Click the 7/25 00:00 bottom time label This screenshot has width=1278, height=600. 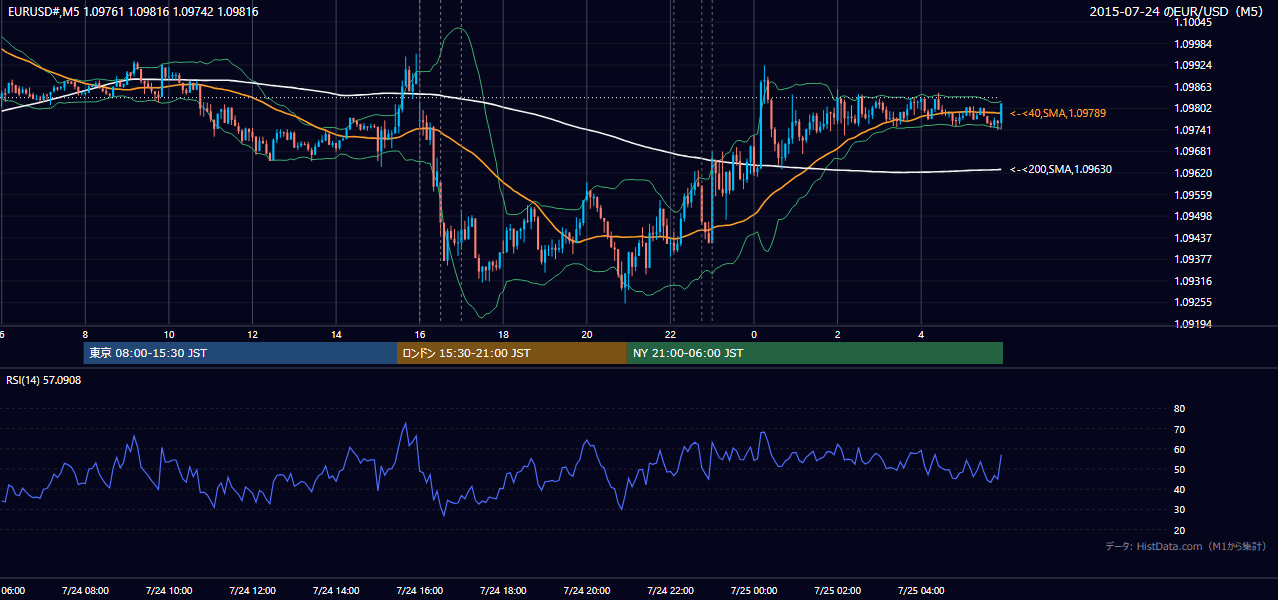(754, 590)
